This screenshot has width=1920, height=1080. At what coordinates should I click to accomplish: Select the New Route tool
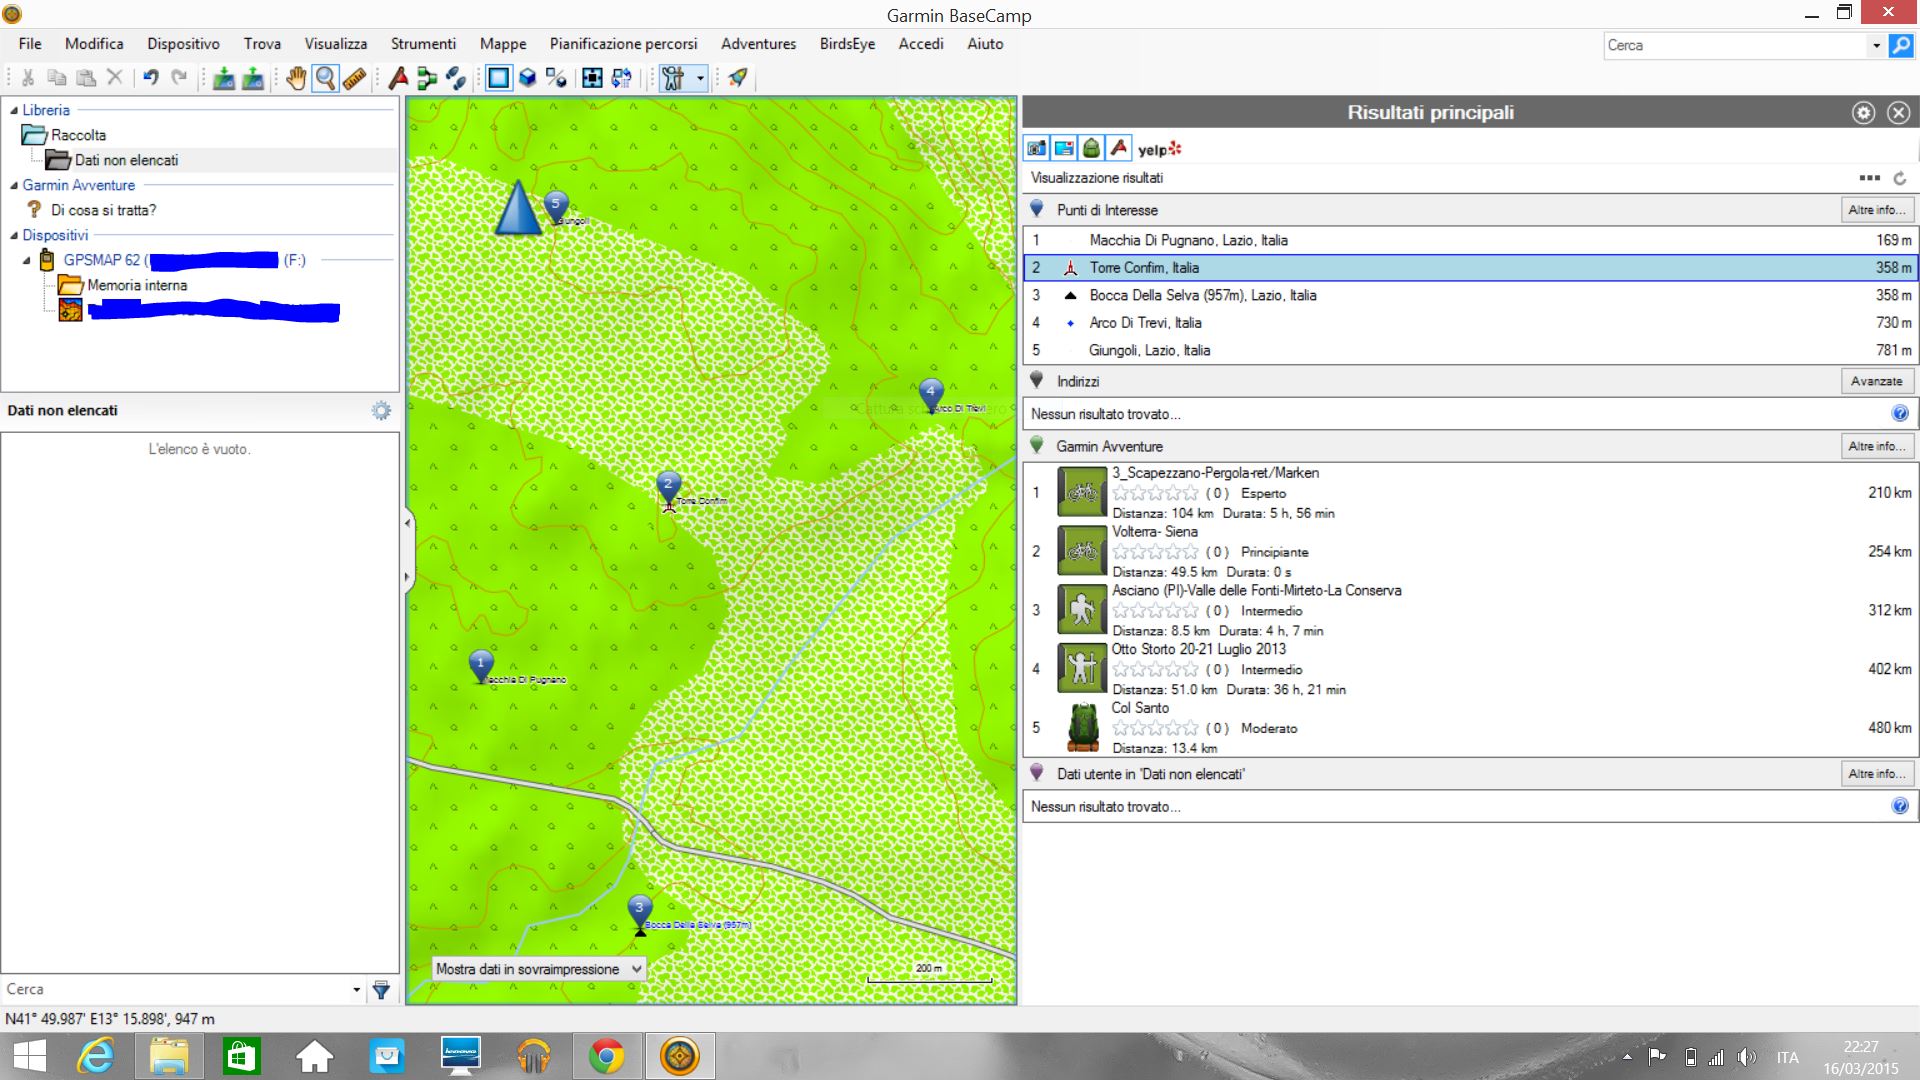(427, 78)
